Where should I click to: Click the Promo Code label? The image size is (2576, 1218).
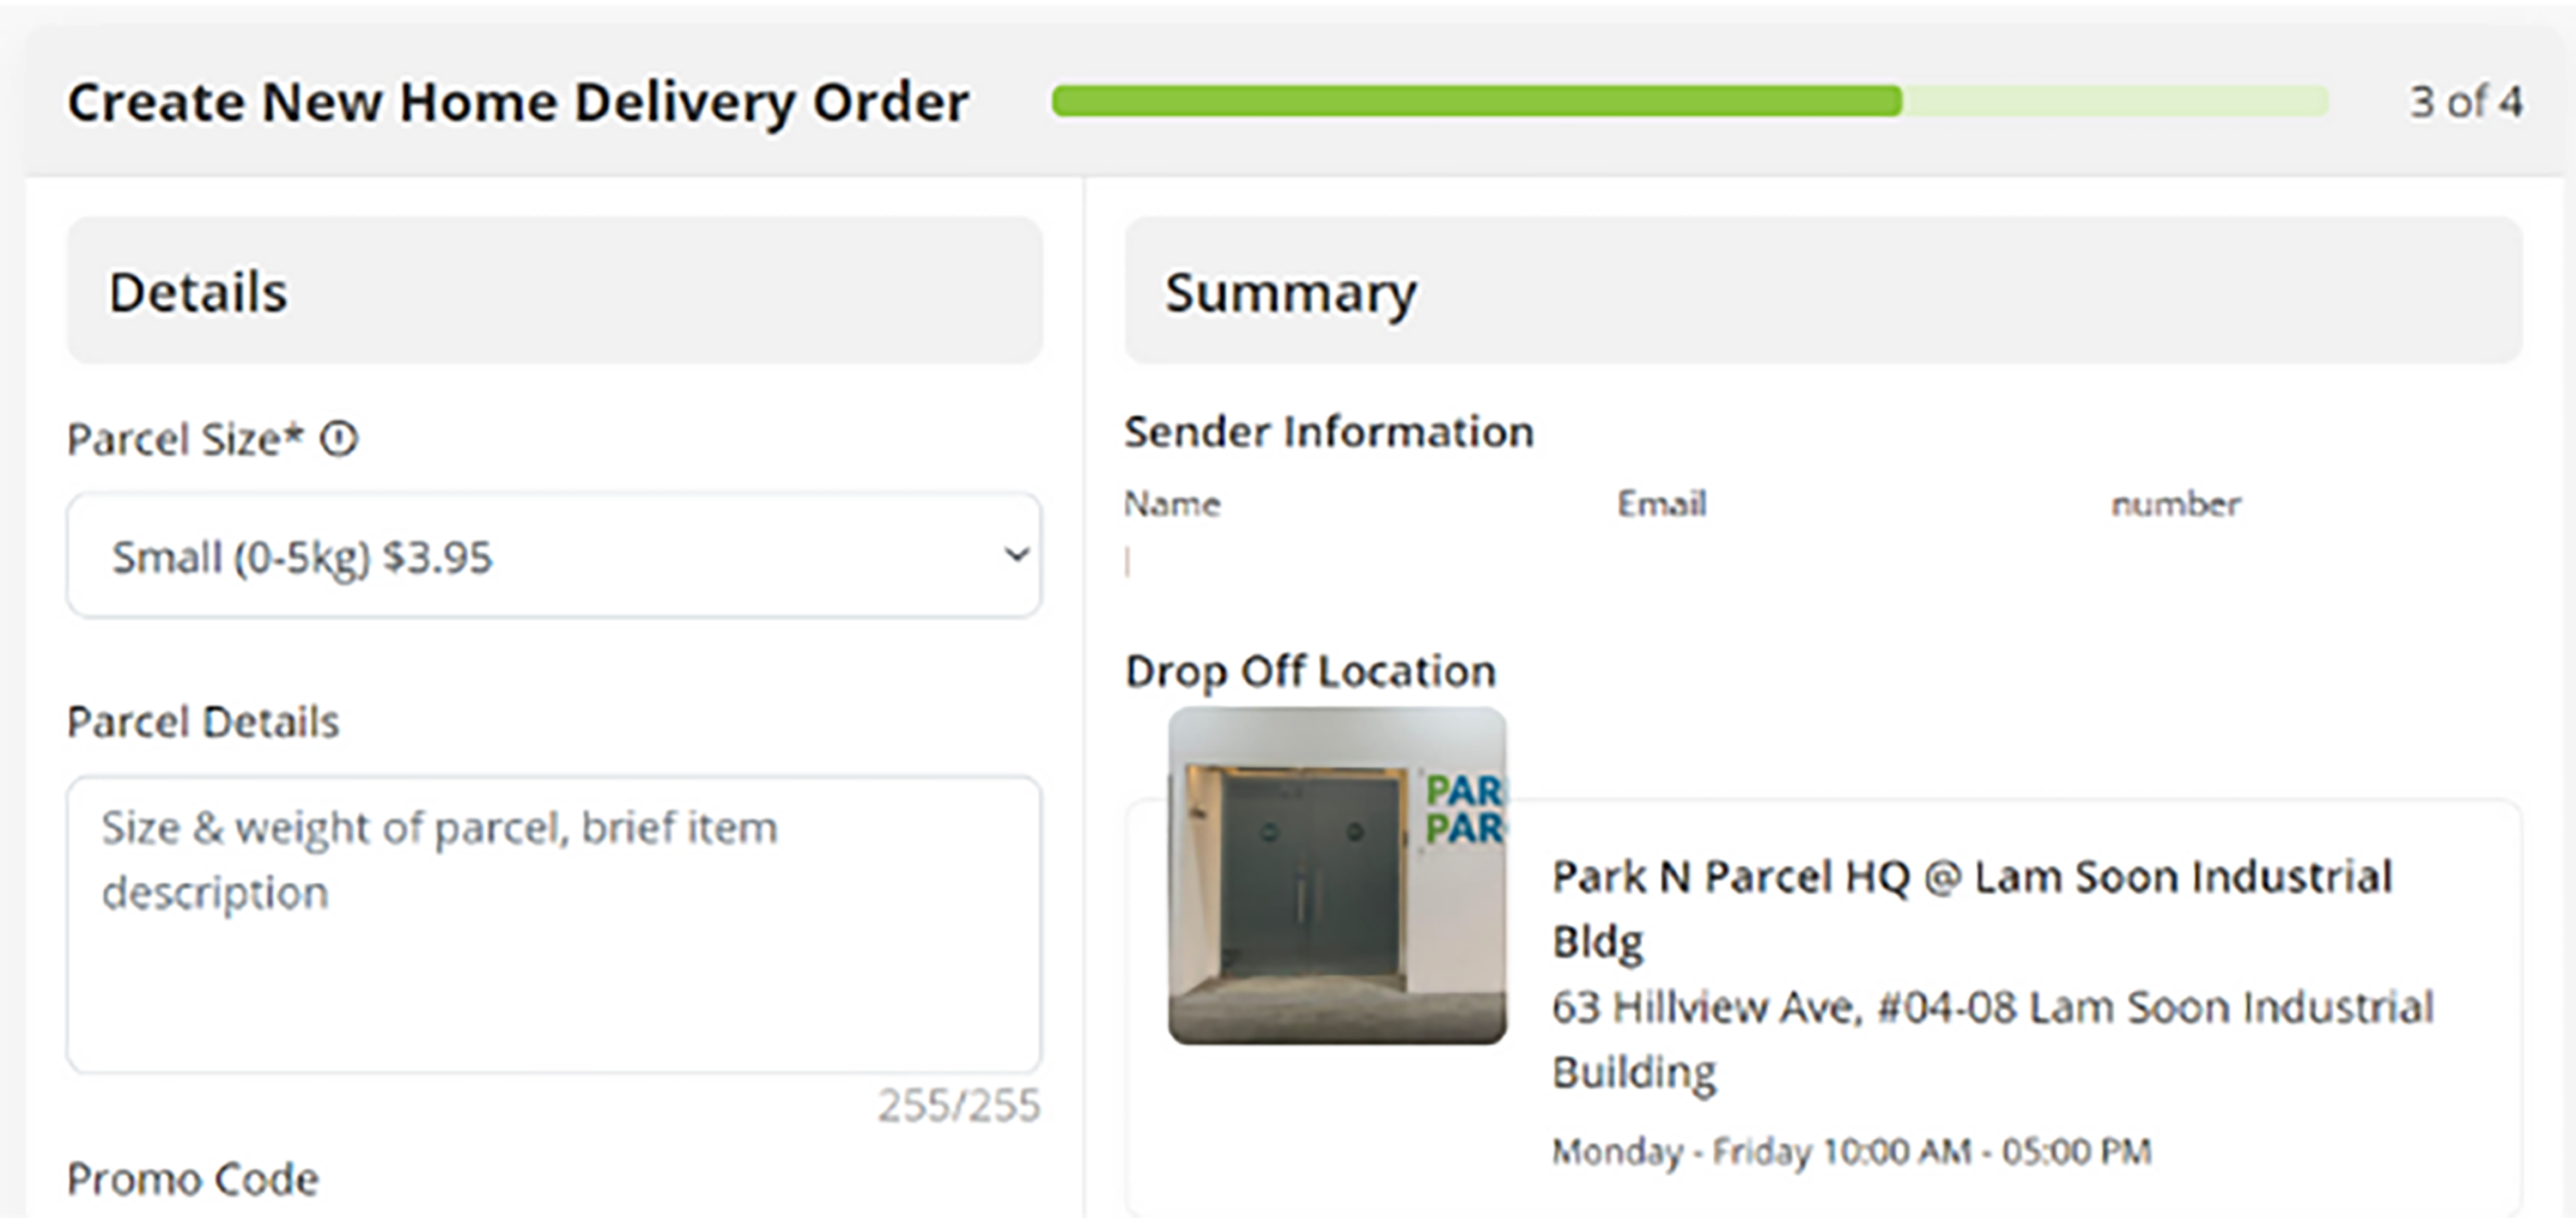click(x=193, y=1179)
